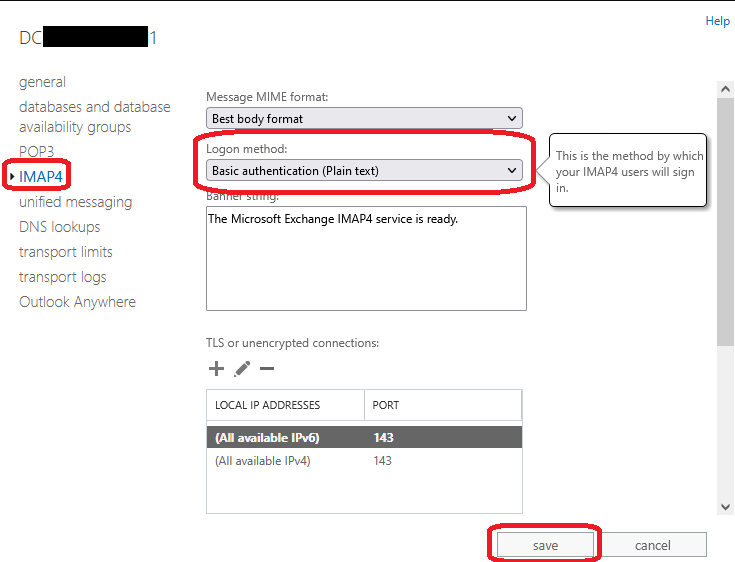
Task: Click the add (plus) connection icon
Action: (x=216, y=369)
